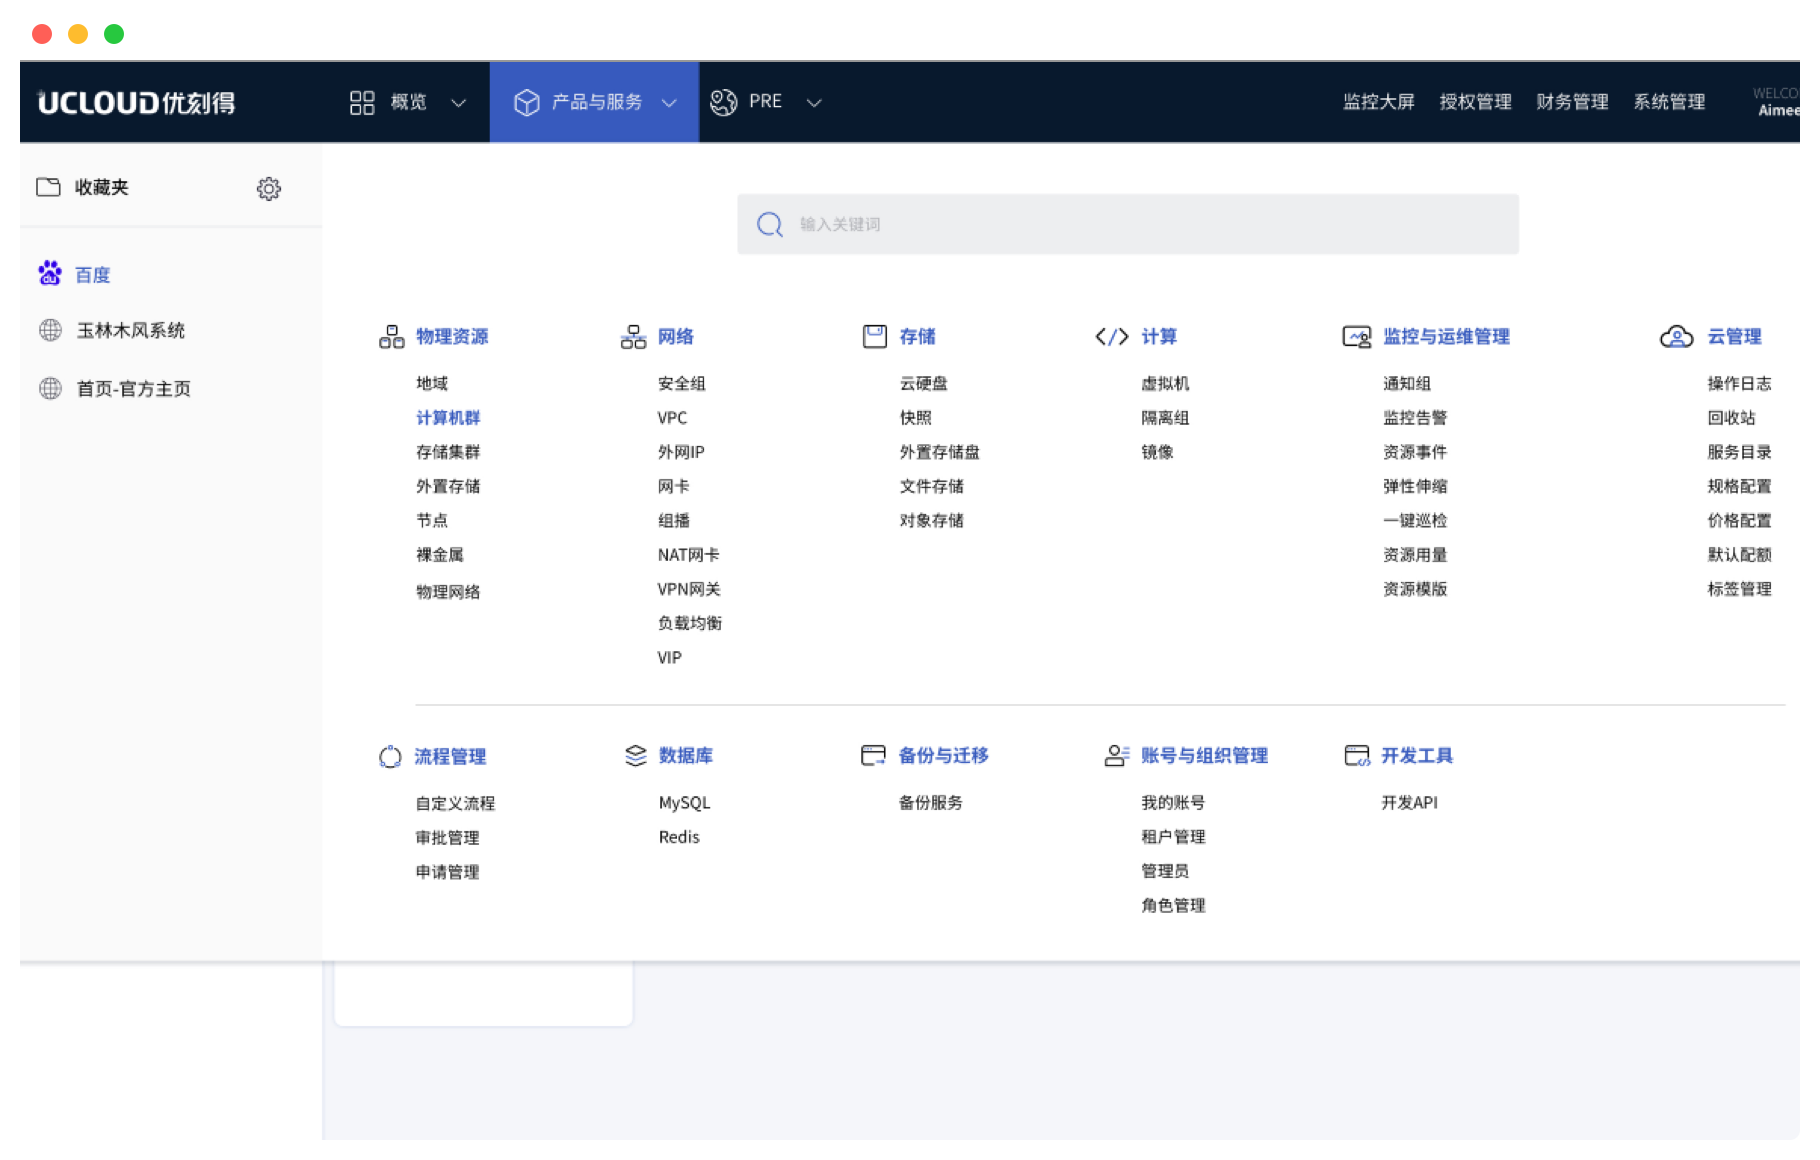
Task: Open 回收站 under 云管理
Action: coord(1731,418)
